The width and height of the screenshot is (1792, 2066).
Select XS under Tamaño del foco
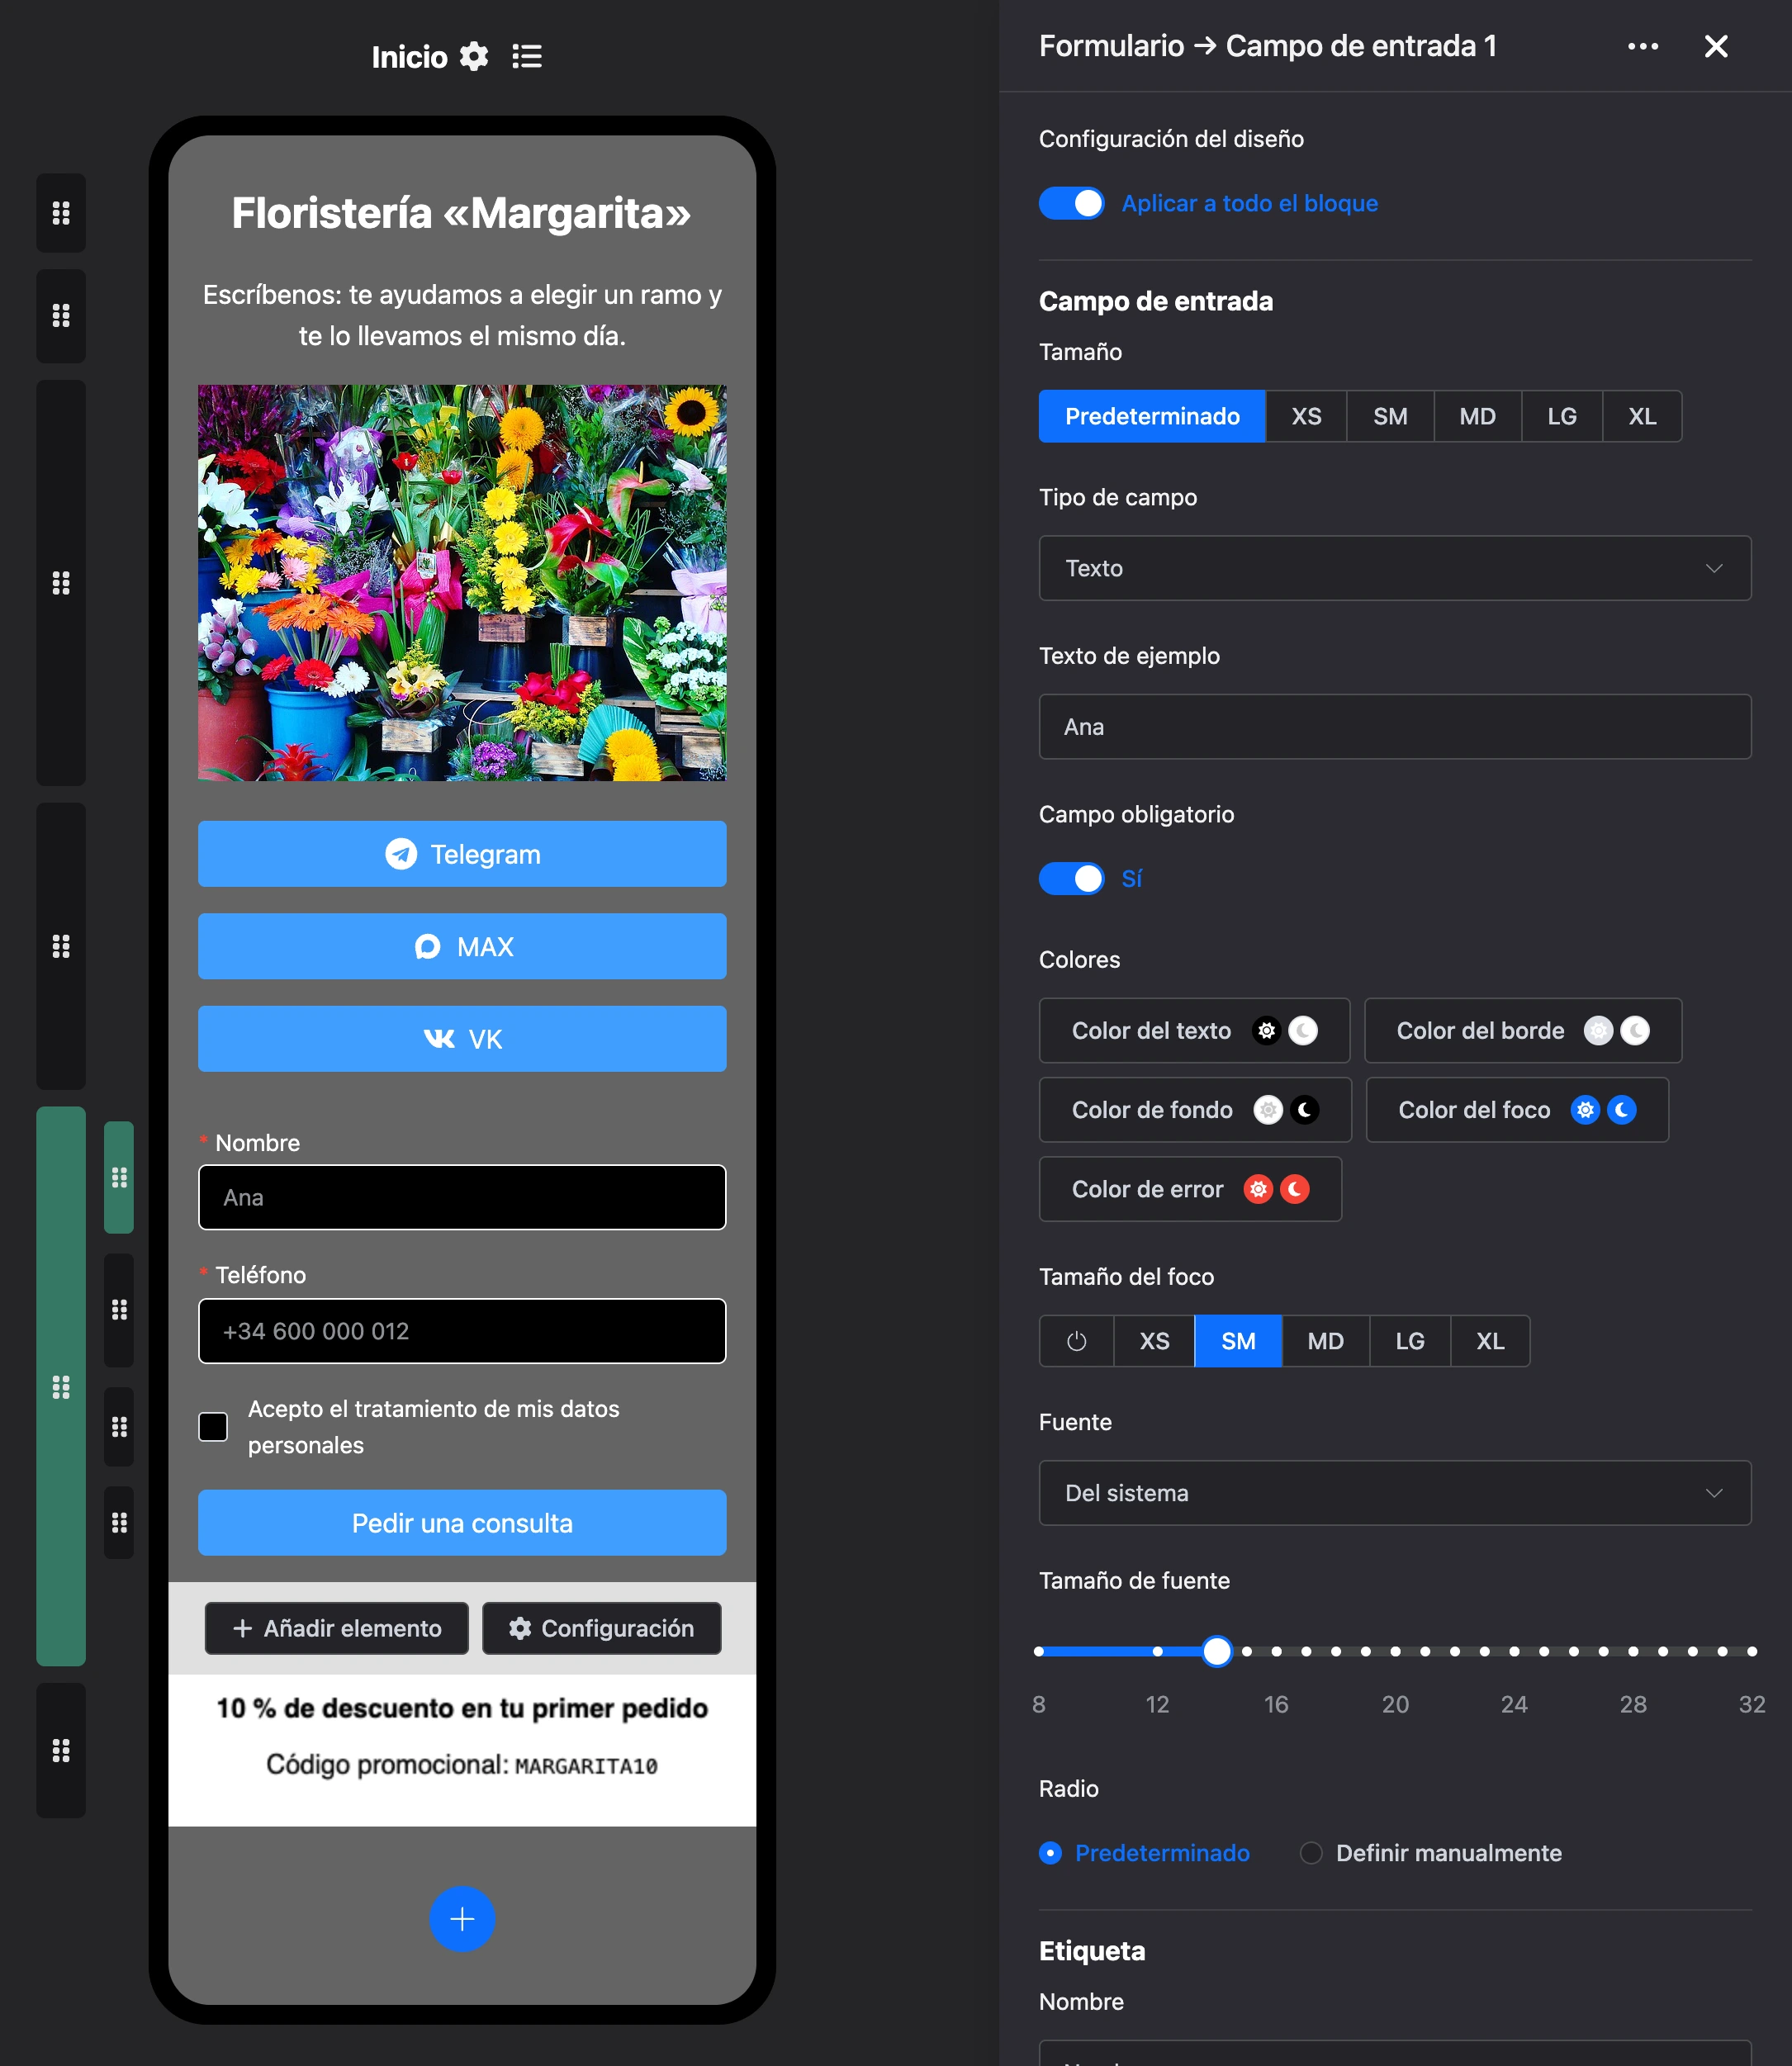click(1154, 1341)
